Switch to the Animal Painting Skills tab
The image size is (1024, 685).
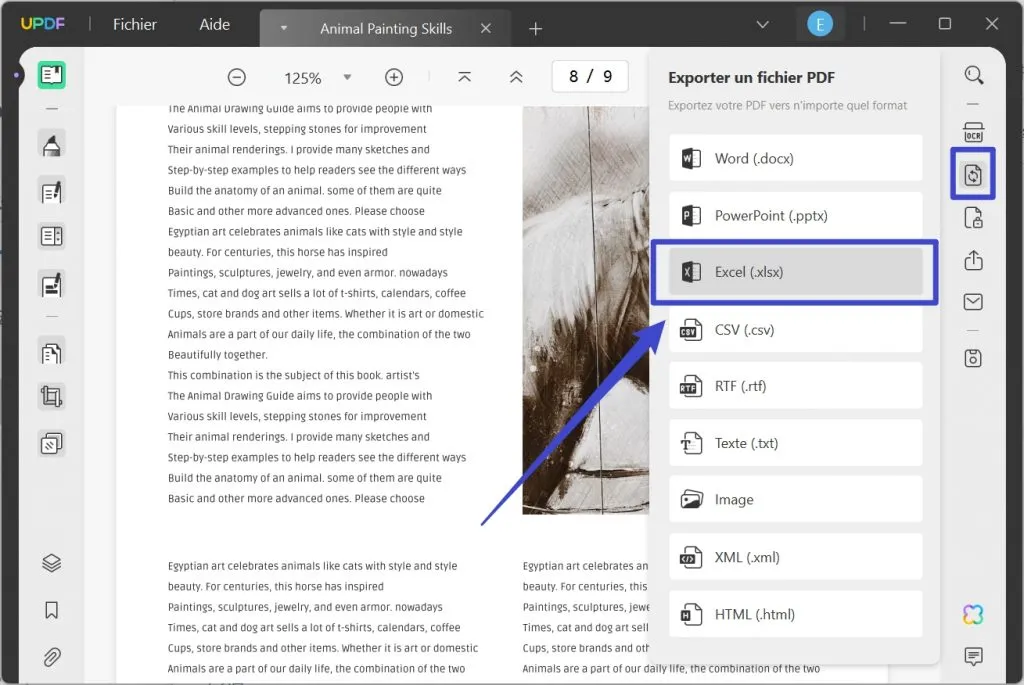coord(386,28)
